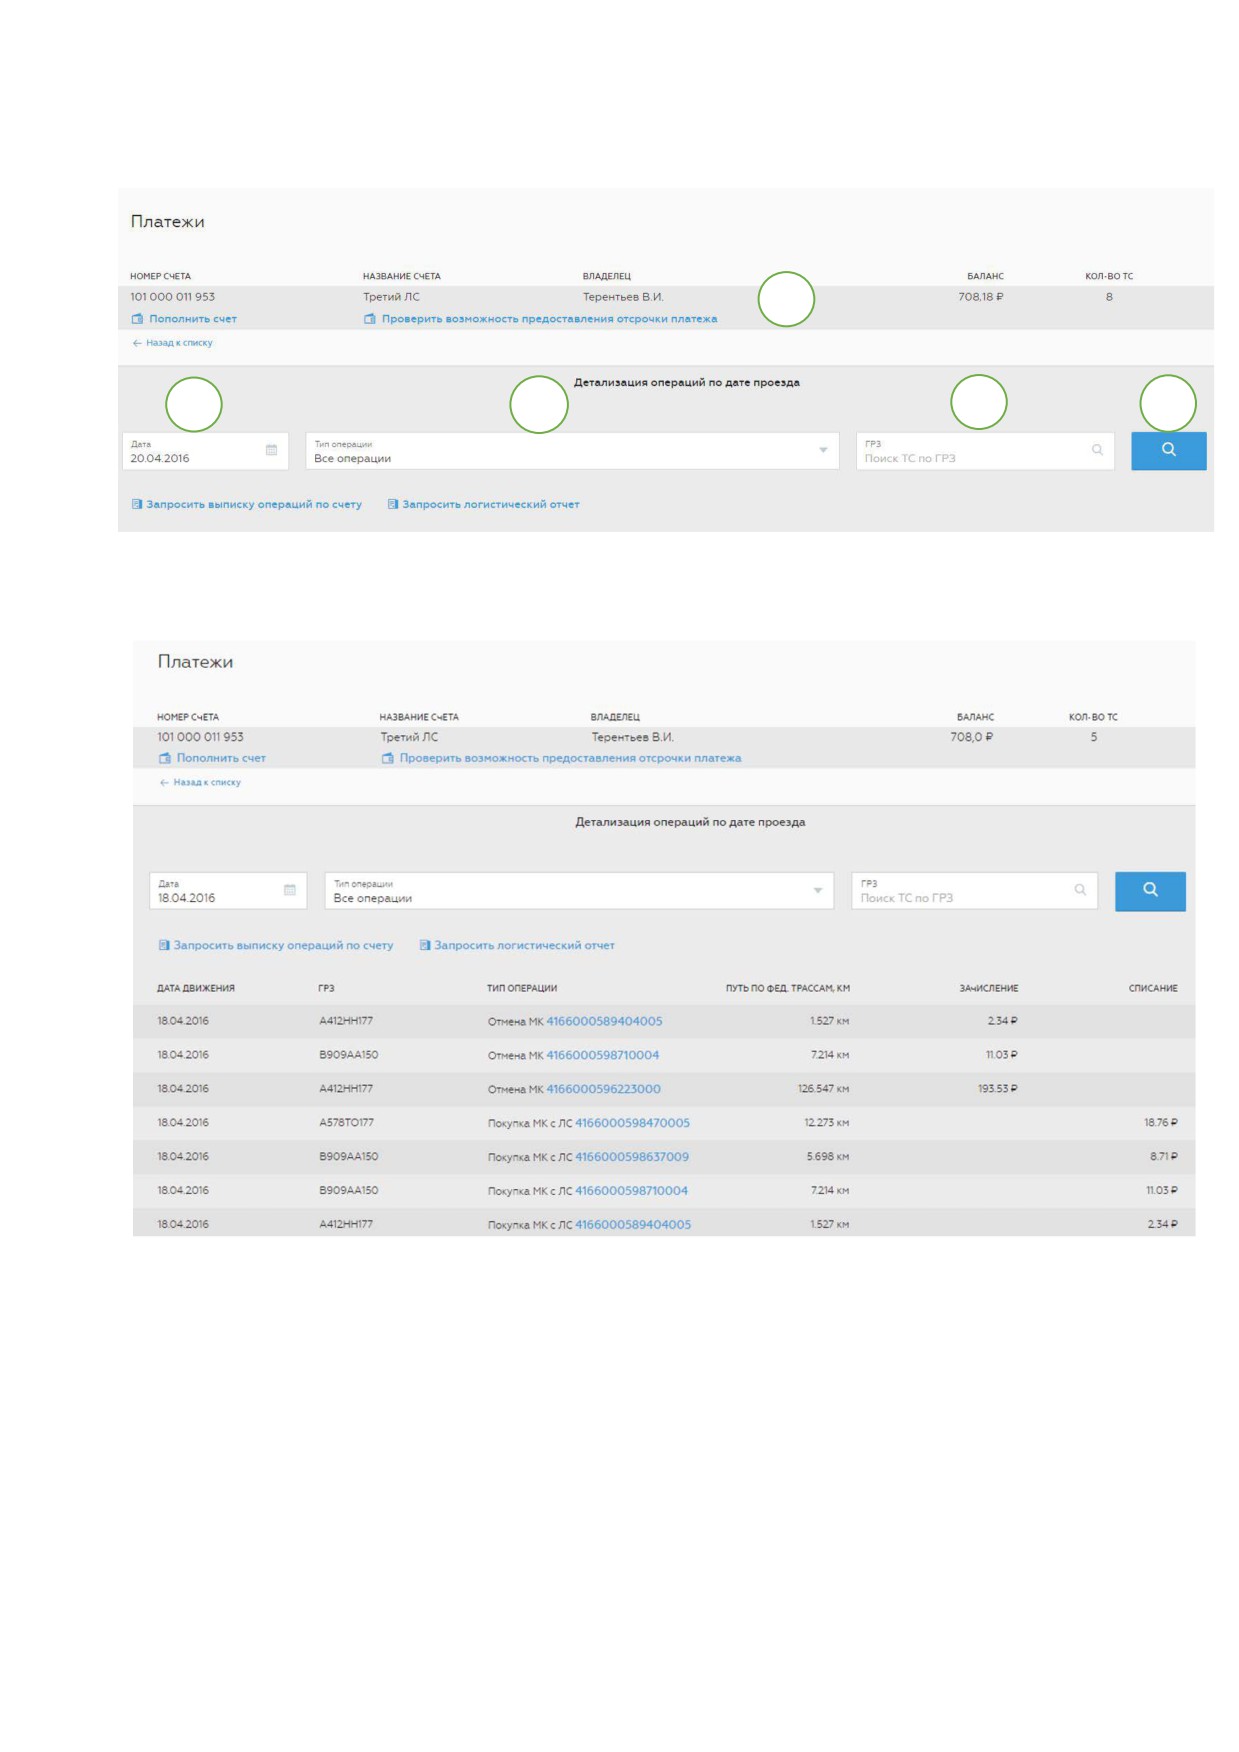
Task: Click icon before Проверить возможность link in 708,0 panel
Action: click(x=388, y=758)
